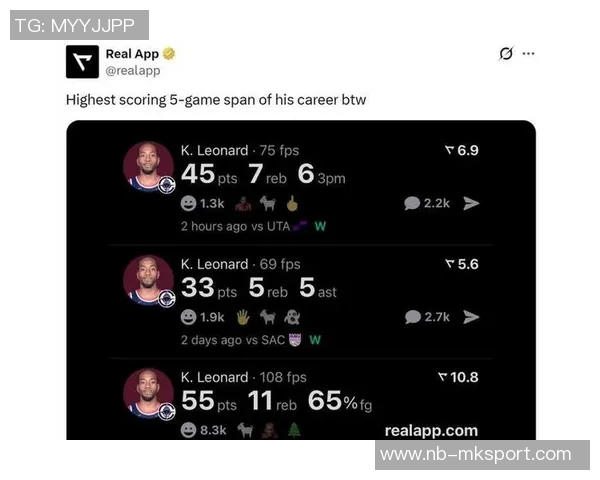The height and width of the screenshot is (480, 600).
Task: Click K. Leonard photo on 55 pts card
Action: pyautogui.click(x=148, y=393)
